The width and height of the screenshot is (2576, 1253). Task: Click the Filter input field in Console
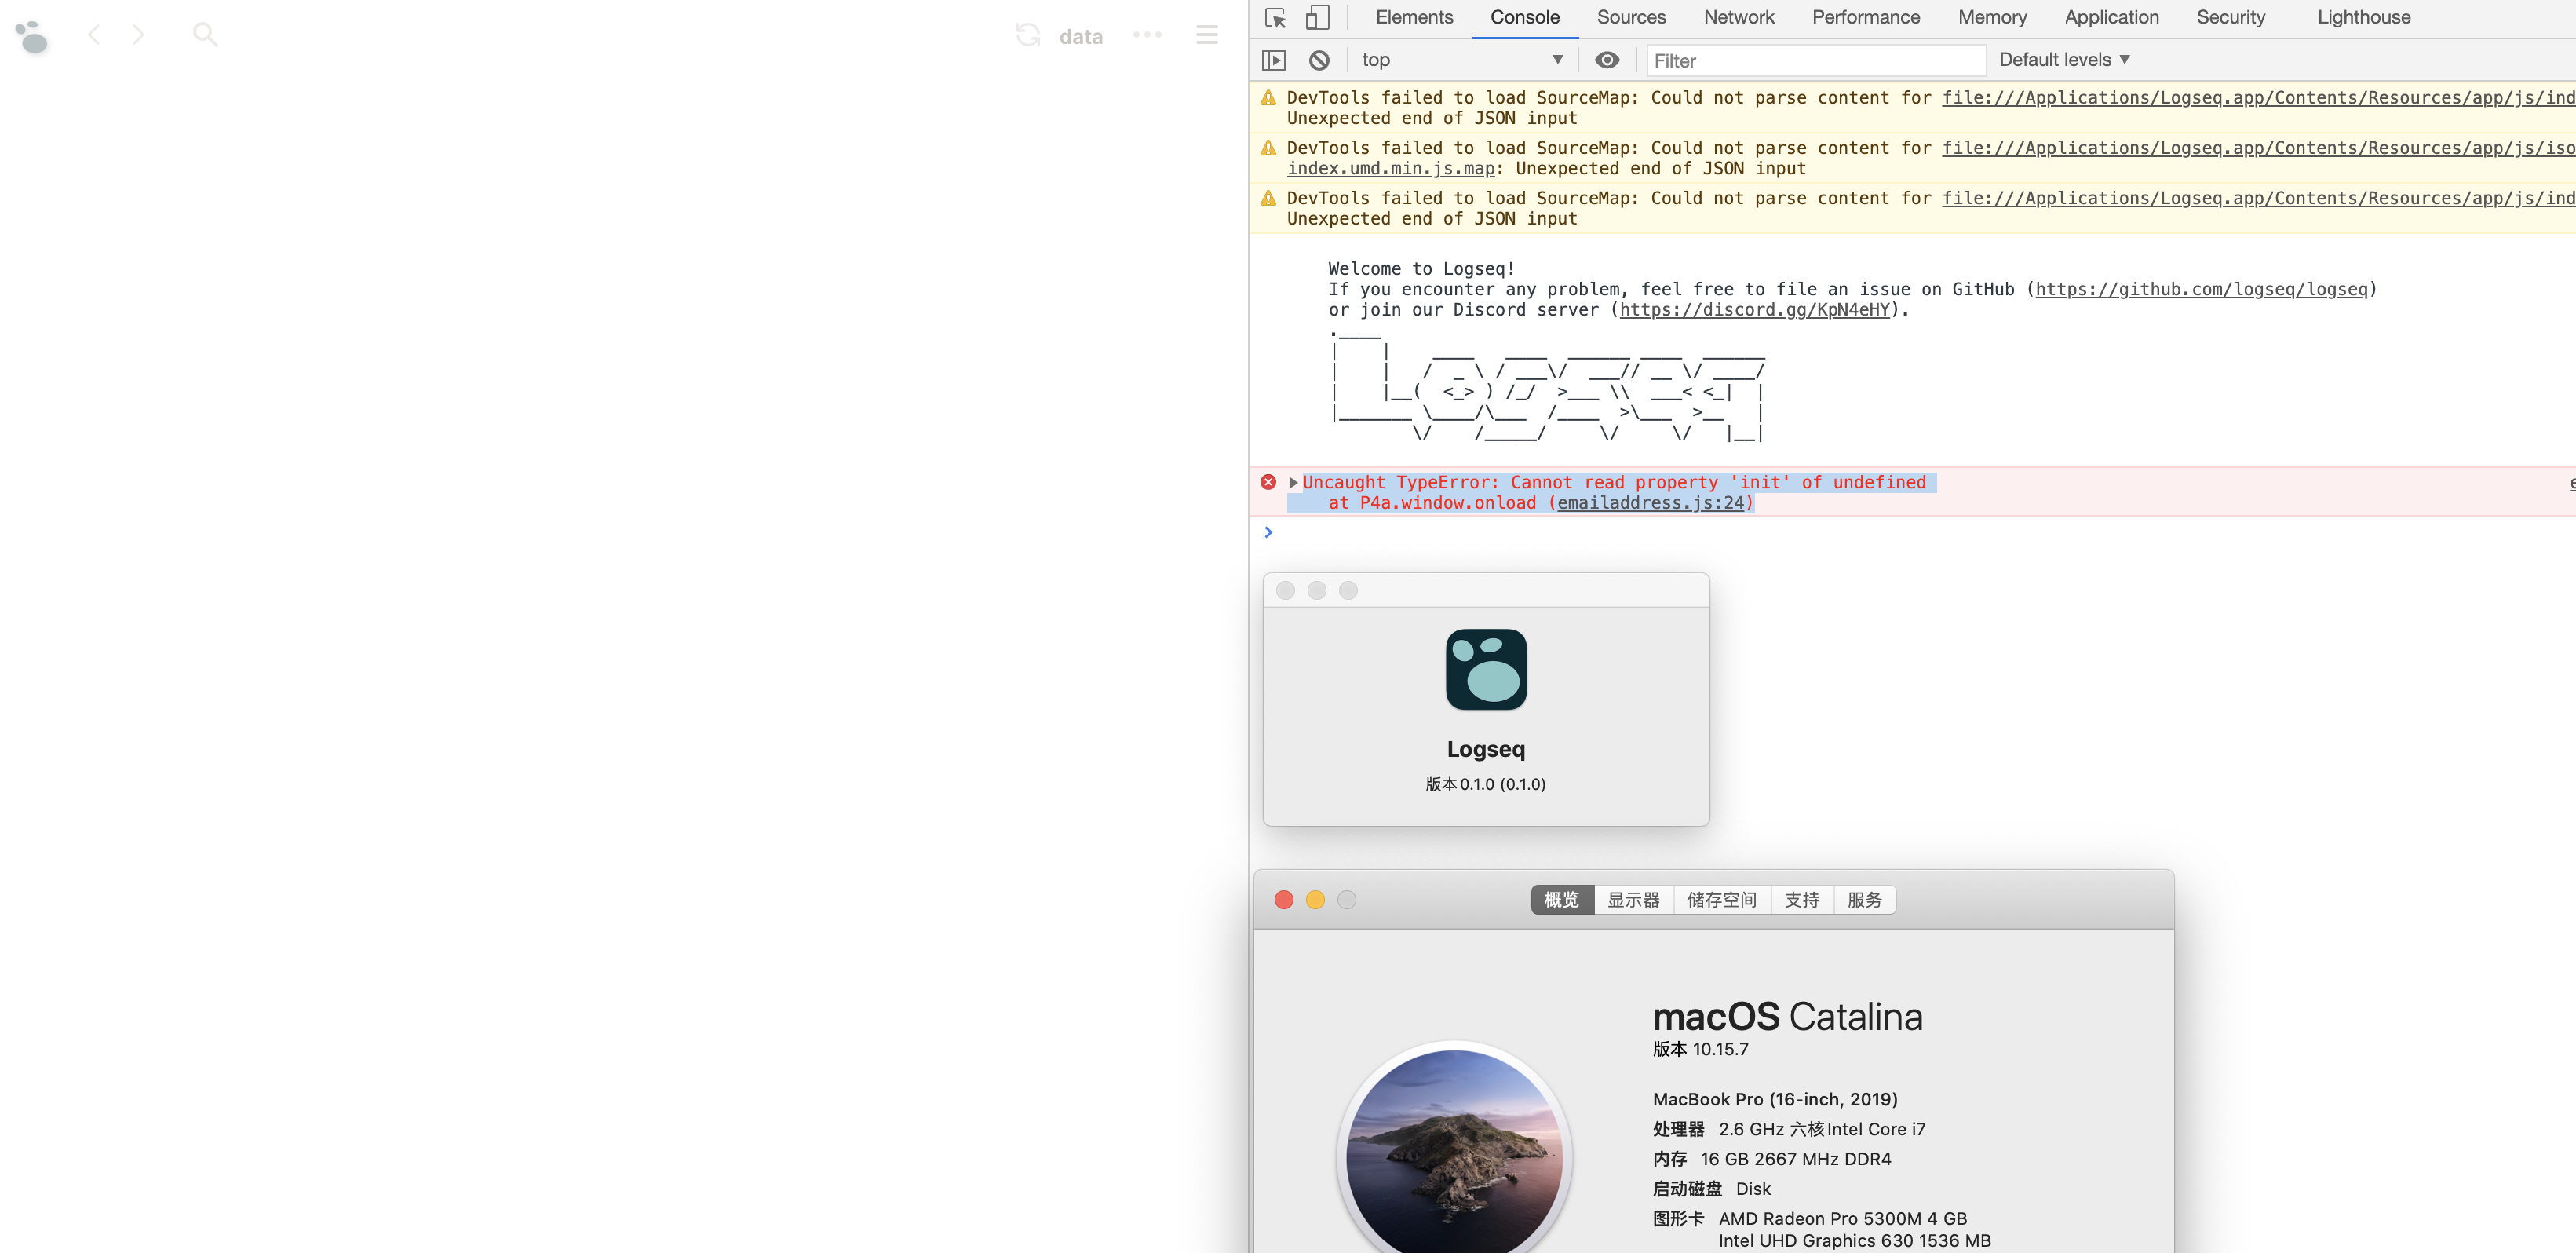1815,61
